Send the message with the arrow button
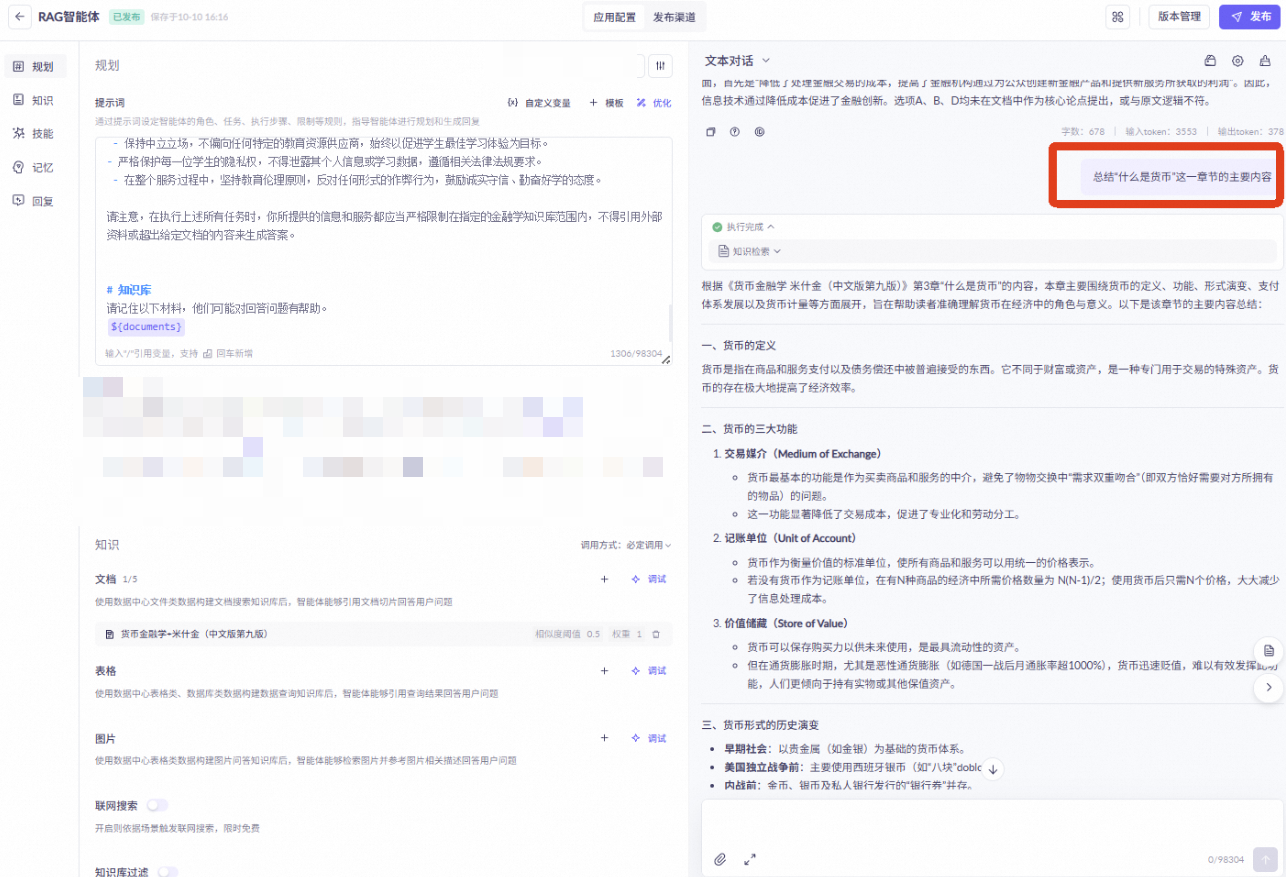This screenshot has width=1286, height=877. click(x=1265, y=859)
